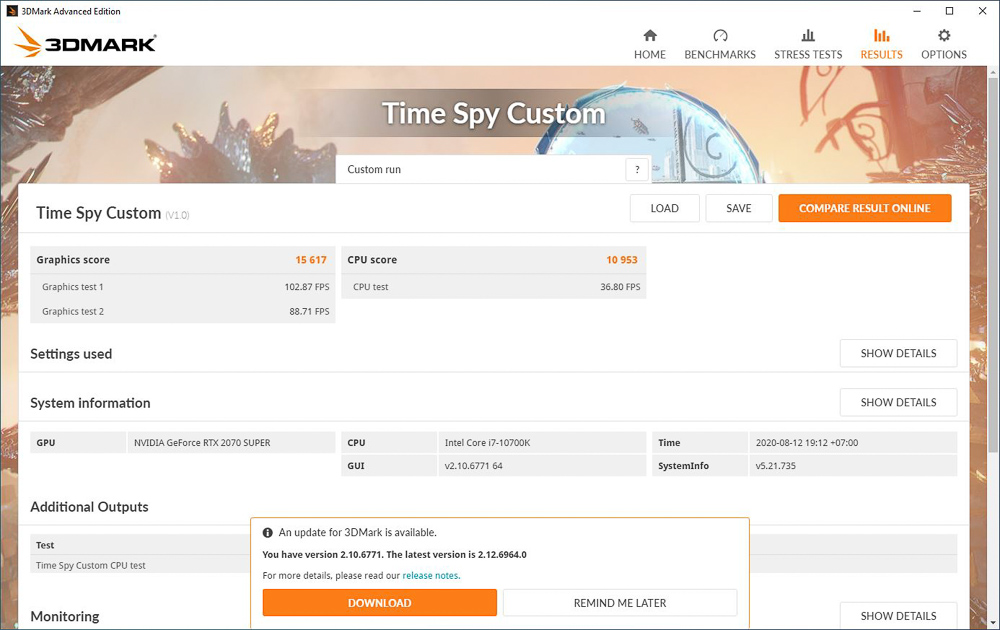Close the 3DMark window

coord(983,11)
